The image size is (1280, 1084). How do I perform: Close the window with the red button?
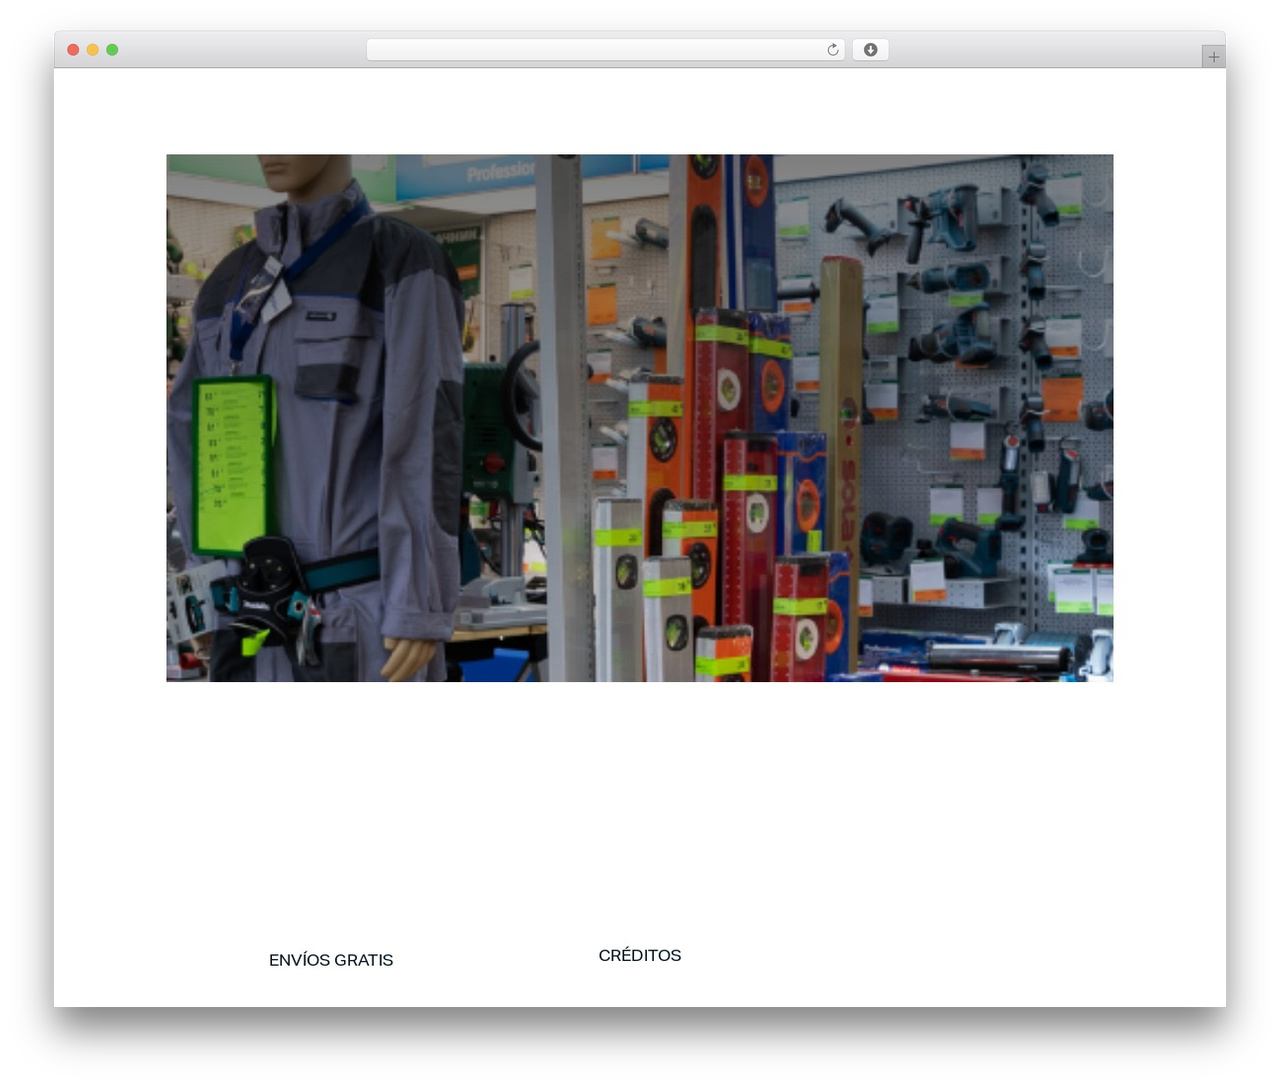click(73, 50)
